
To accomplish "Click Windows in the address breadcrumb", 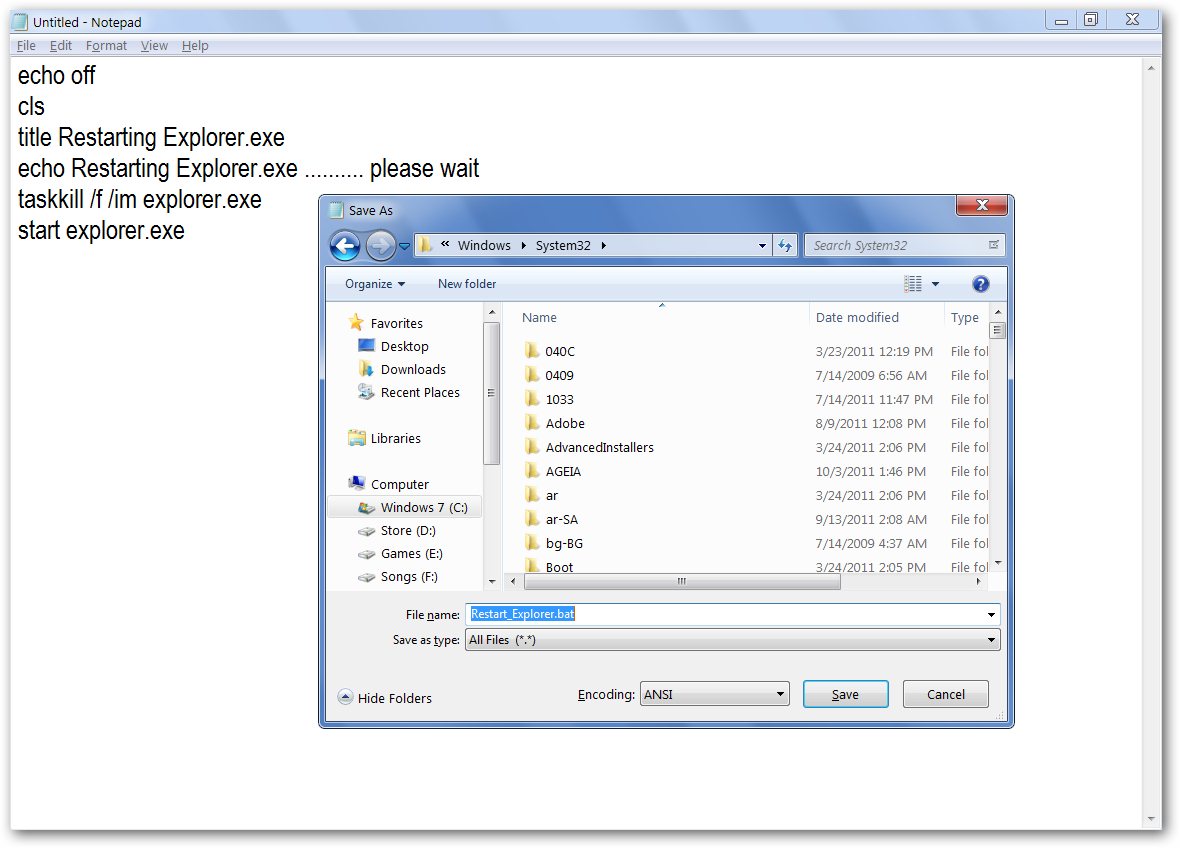I will click(484, 245).
